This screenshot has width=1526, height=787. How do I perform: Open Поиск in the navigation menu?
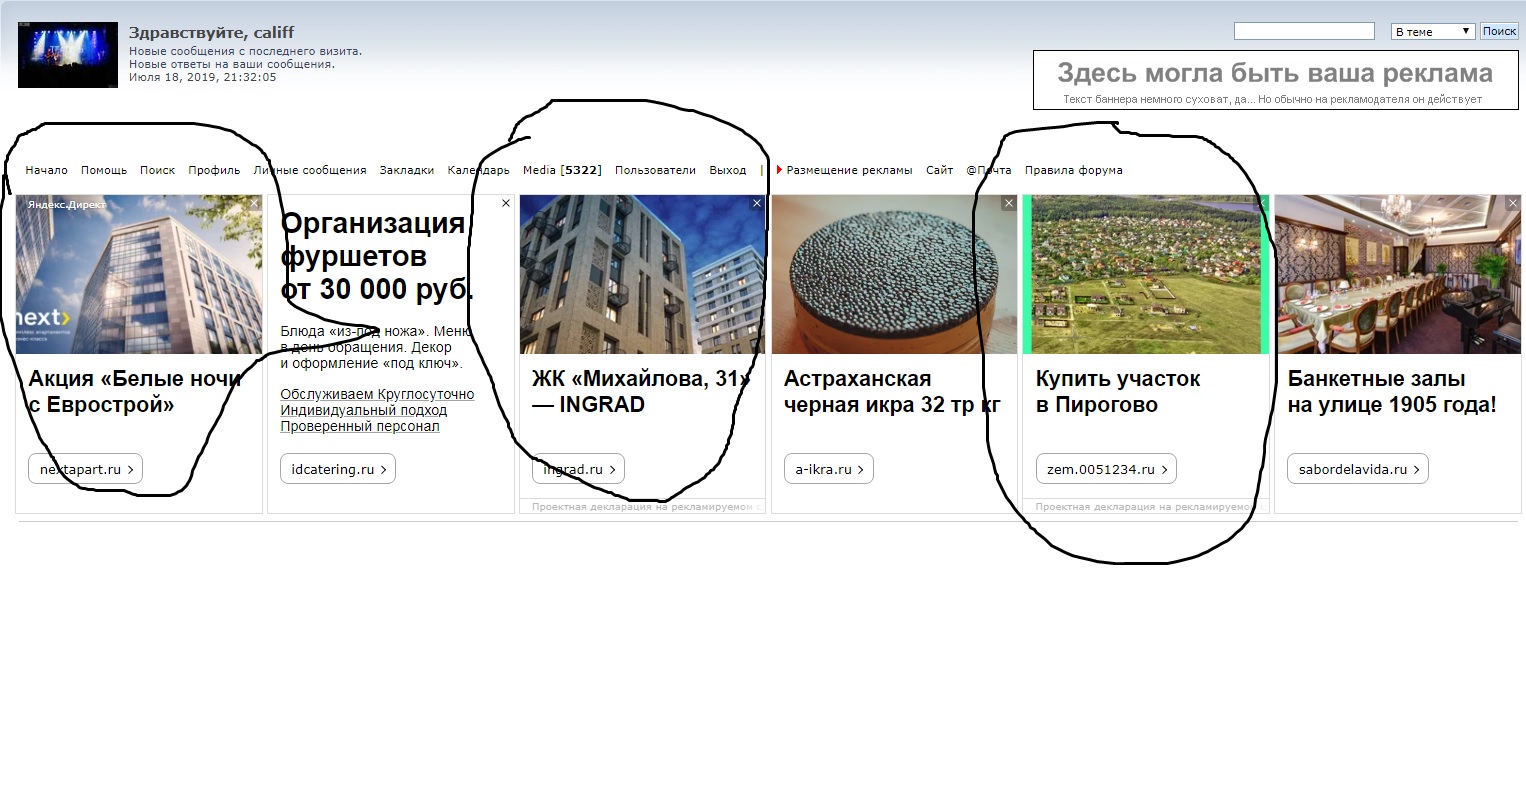tap(158, 170)
